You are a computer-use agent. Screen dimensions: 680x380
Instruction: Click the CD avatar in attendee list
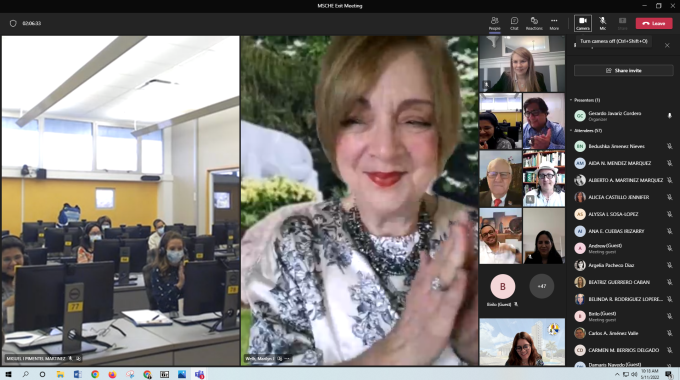coord(580,350)
